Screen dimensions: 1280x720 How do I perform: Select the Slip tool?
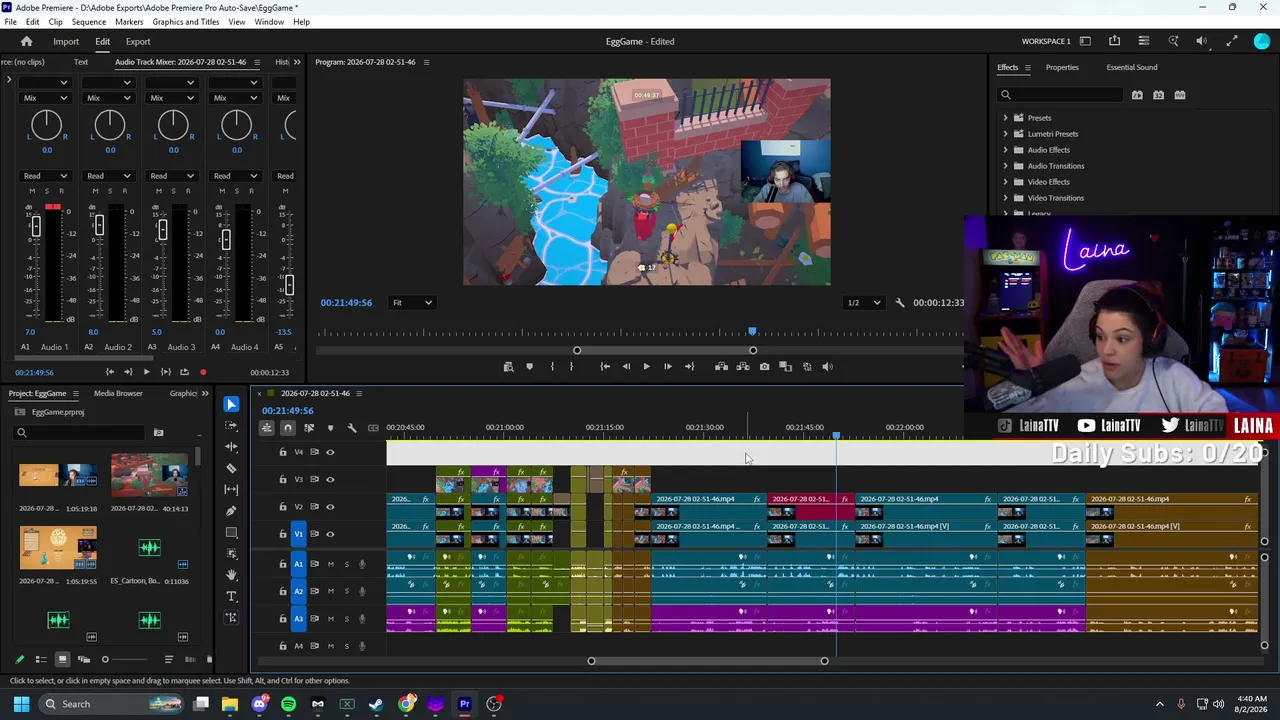pos(231,489)
